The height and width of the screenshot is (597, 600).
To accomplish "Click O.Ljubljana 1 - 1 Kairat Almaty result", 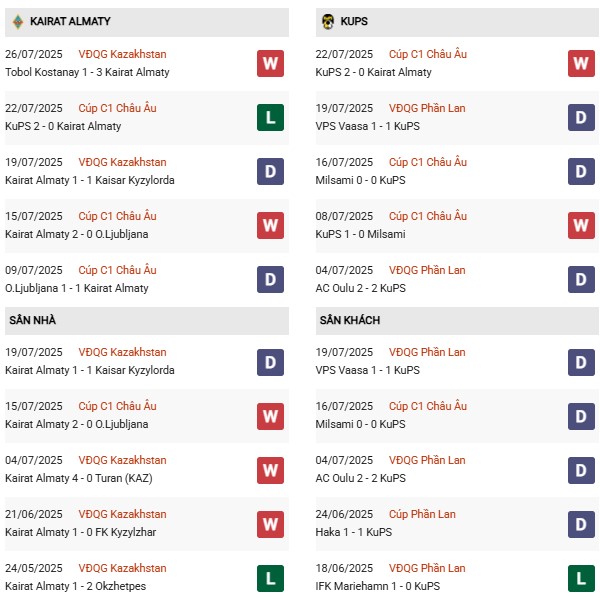I will point(77,288).
